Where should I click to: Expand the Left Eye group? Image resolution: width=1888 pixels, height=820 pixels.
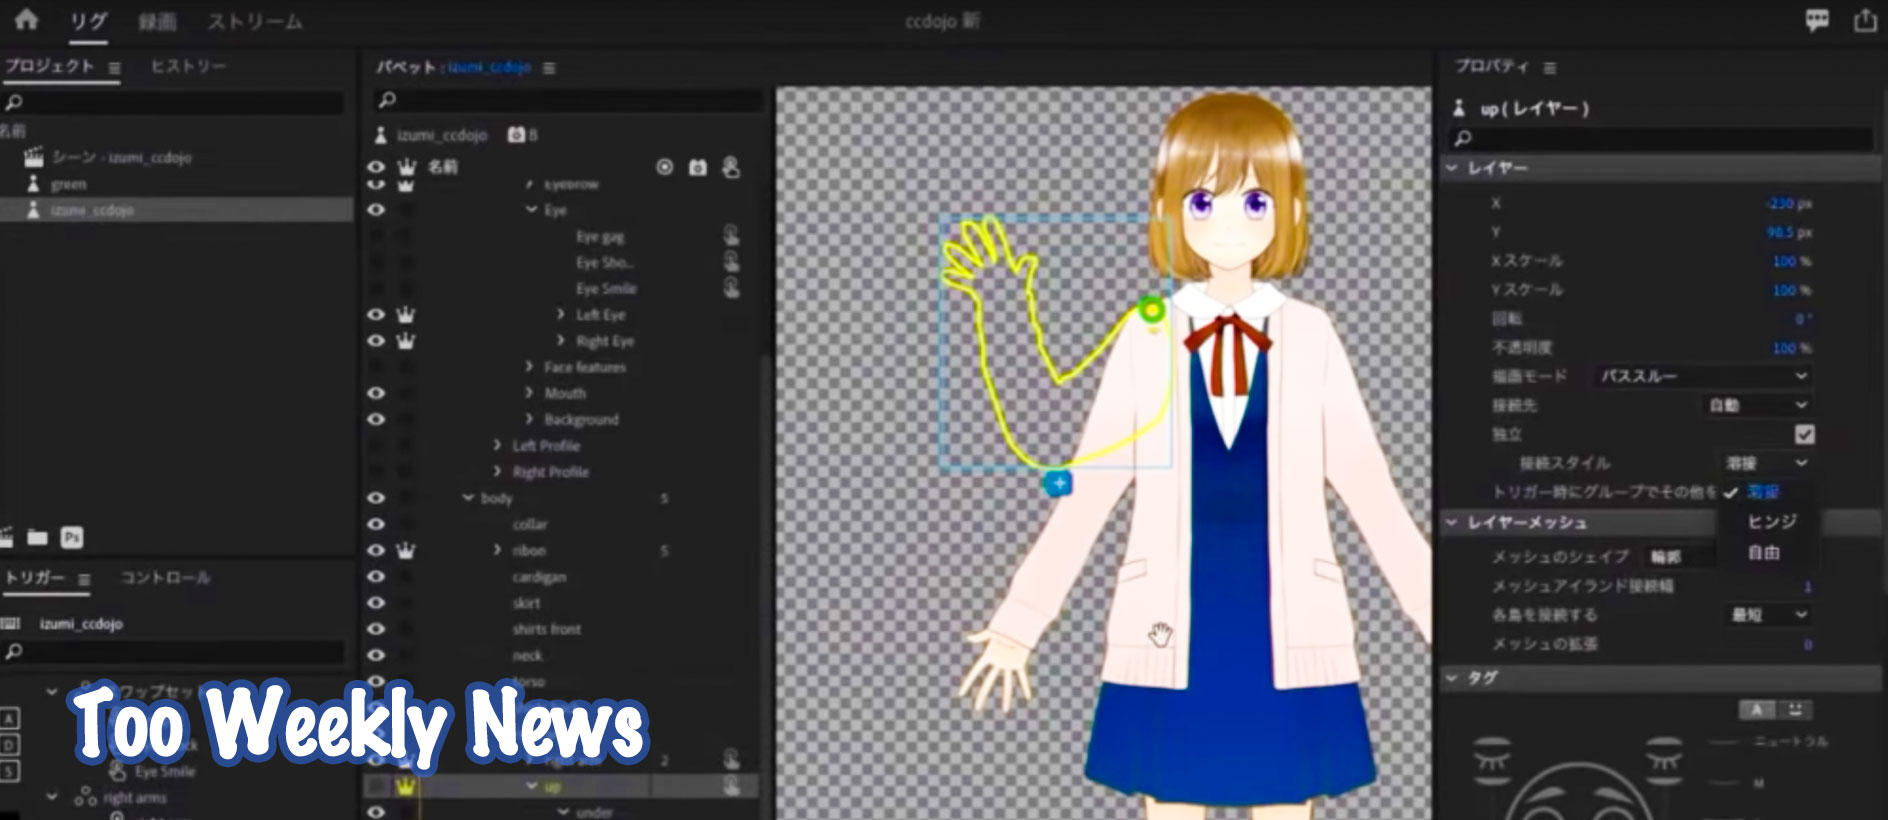pos(561,314)
